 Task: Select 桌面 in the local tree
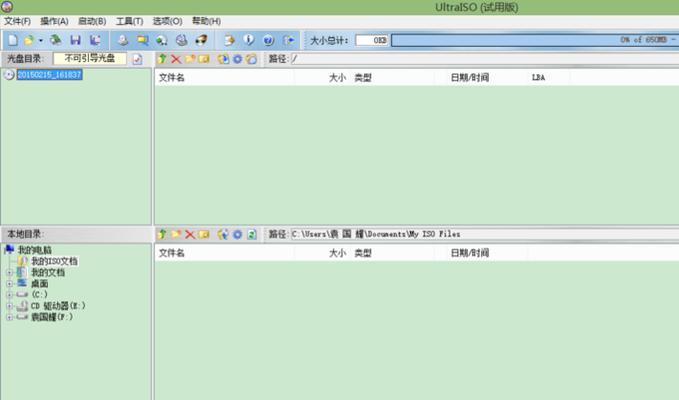(x=39, y=284)
